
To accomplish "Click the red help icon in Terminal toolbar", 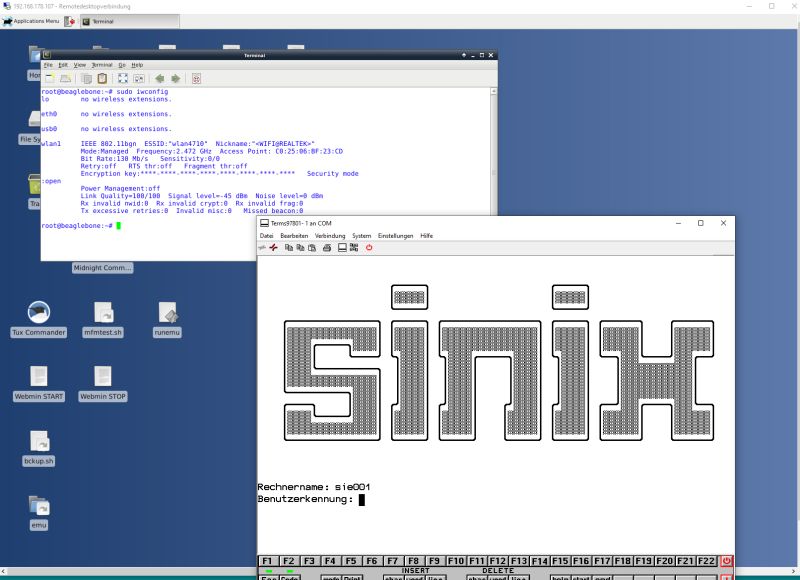I will pos(196,78).
